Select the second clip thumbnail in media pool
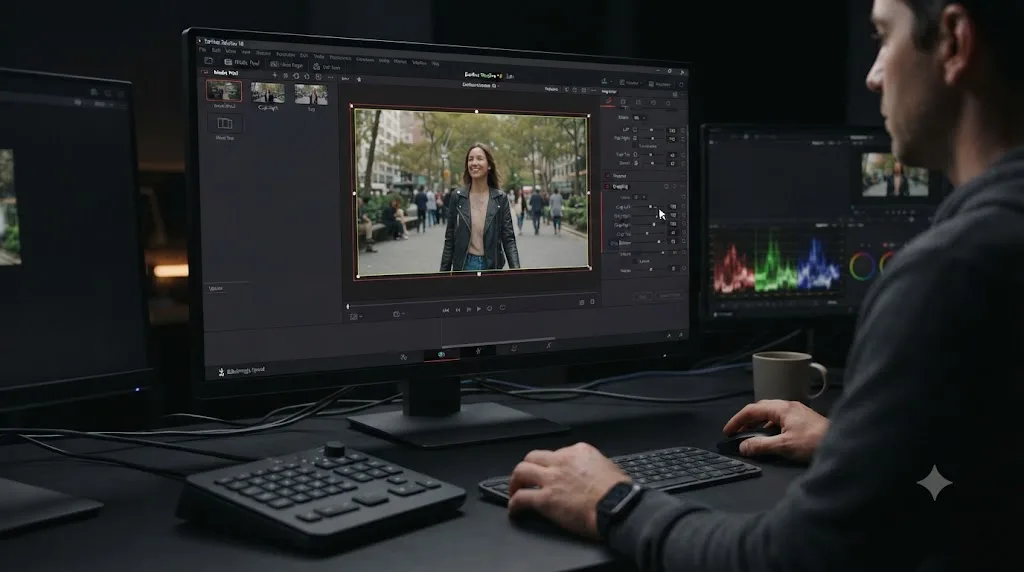This screenshot has width=1024, height=572. tap(268, 93)
